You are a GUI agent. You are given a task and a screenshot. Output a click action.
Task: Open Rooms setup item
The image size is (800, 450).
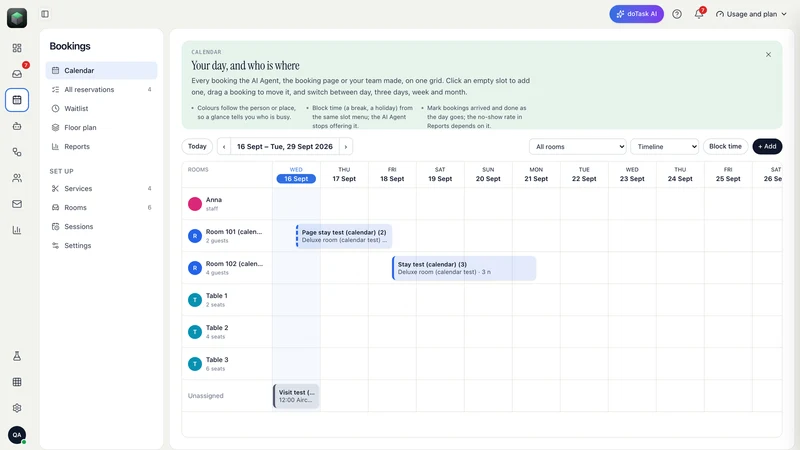coord(101,208)
